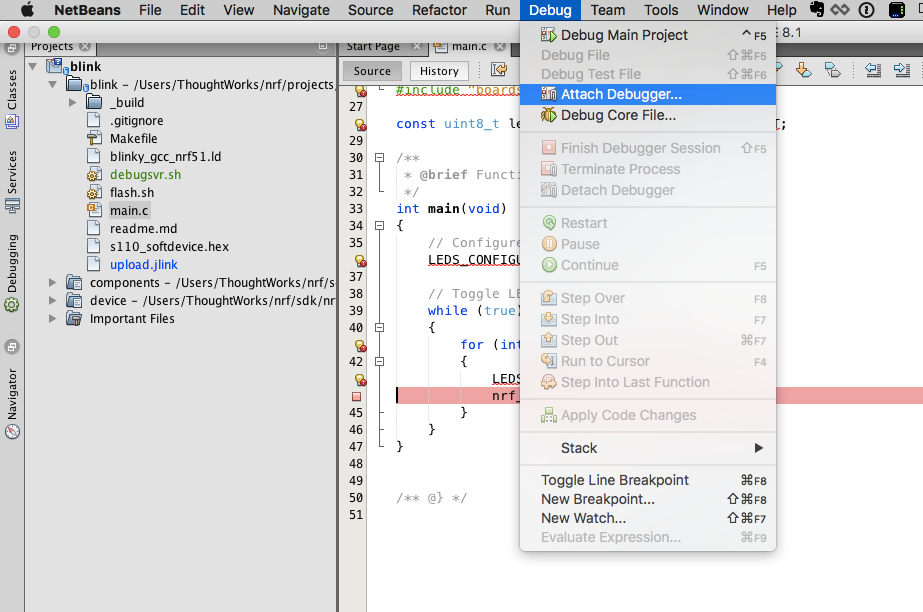Click the error hint bulb on the for line
This screenshot has width=923, height=612.
[x=360, y=345]
